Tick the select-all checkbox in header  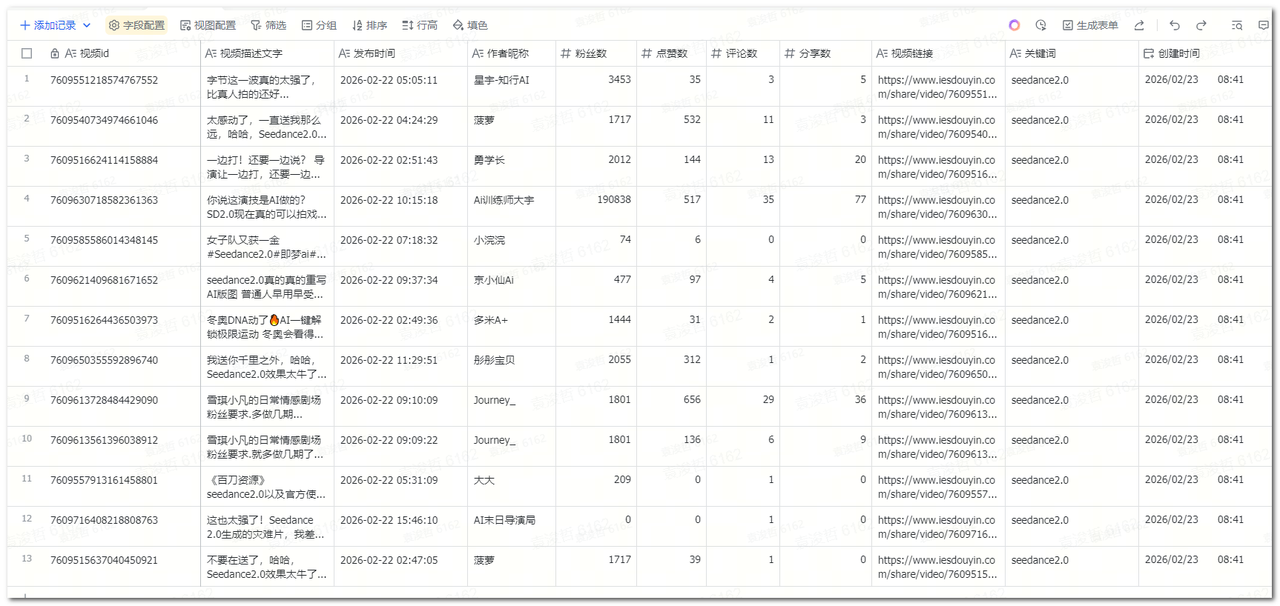coord(27,54)
